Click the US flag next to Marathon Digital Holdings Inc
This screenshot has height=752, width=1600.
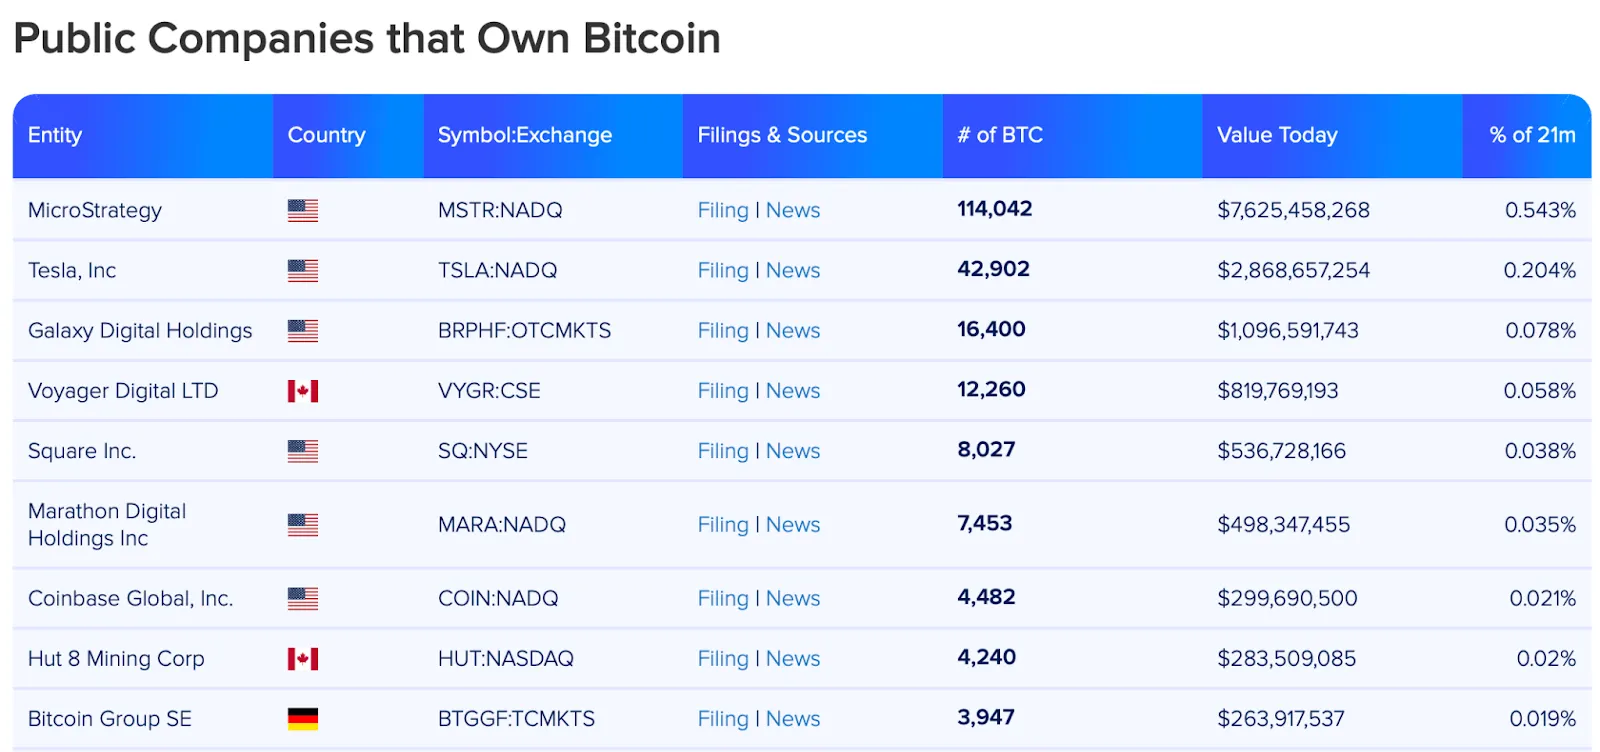click(x=303, y=524)
